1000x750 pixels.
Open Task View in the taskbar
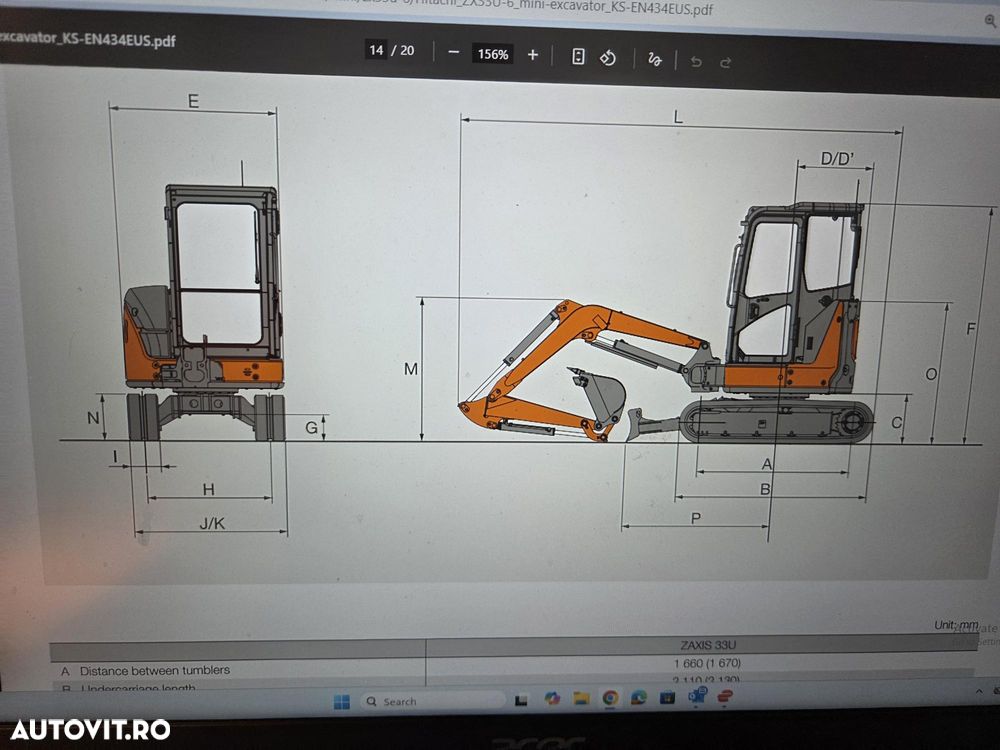(521, 700)
